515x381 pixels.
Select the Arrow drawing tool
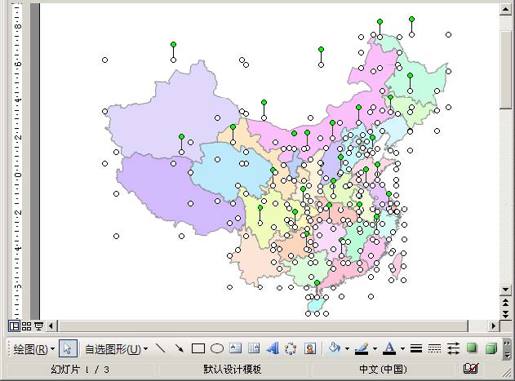click(x=179, y=349)
